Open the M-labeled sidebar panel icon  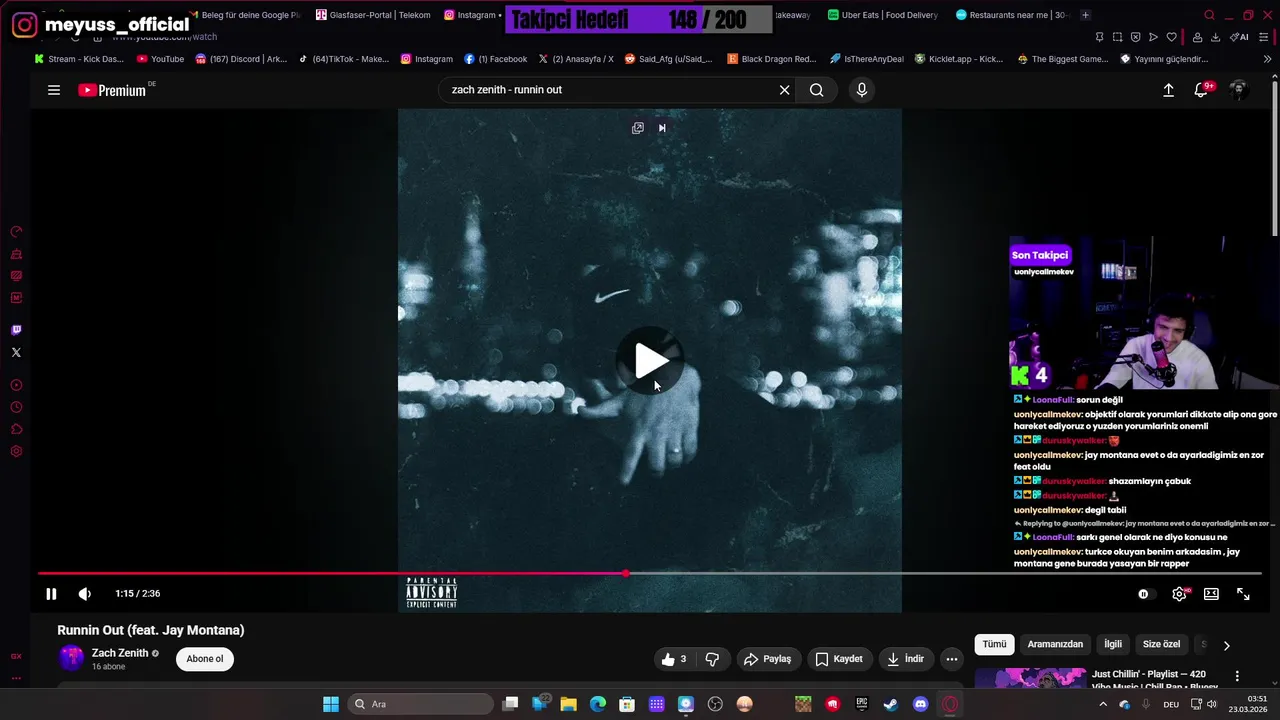[x=16, y=298]
